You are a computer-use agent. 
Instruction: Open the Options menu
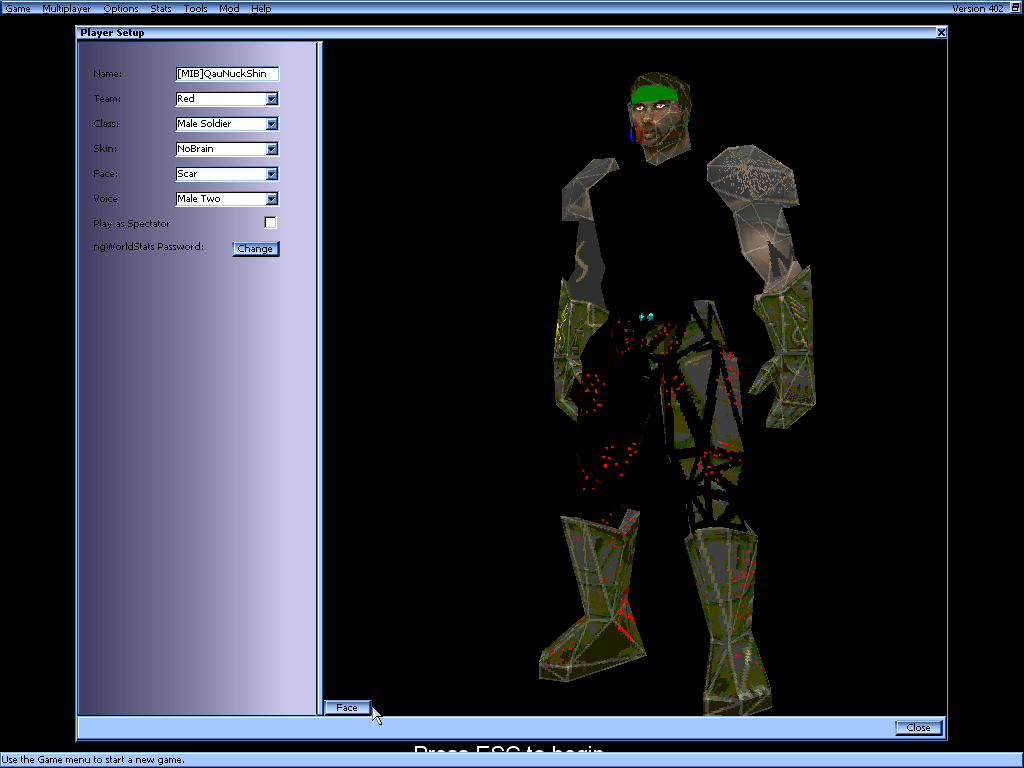point(120,8)
